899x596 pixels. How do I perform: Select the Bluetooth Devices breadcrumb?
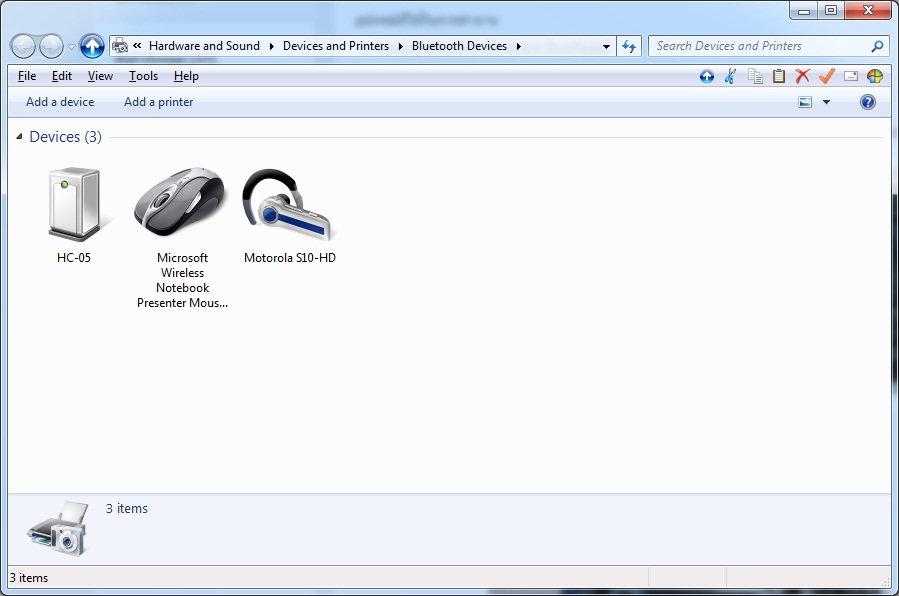coord(459,46)
